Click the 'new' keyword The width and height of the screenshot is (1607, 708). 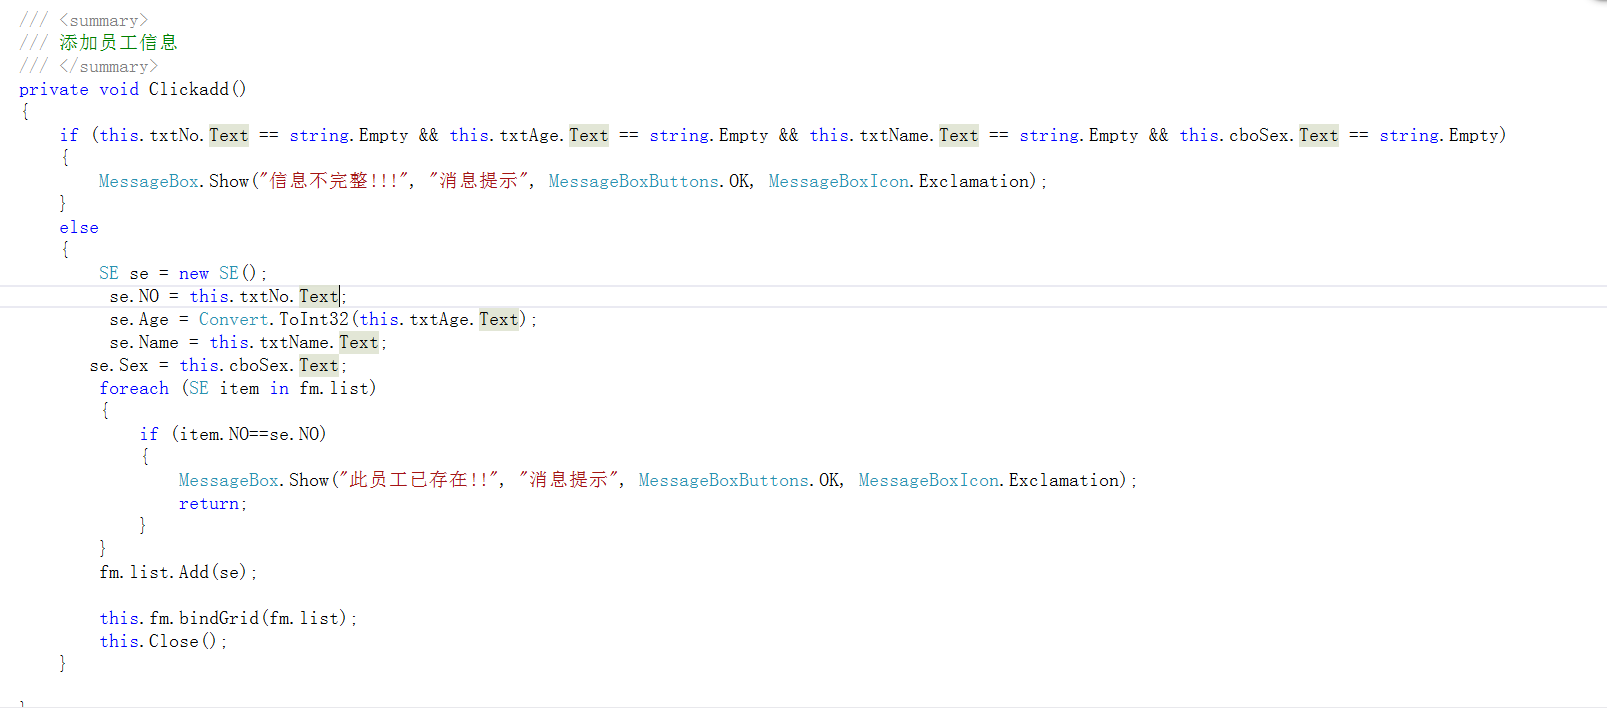194,273
